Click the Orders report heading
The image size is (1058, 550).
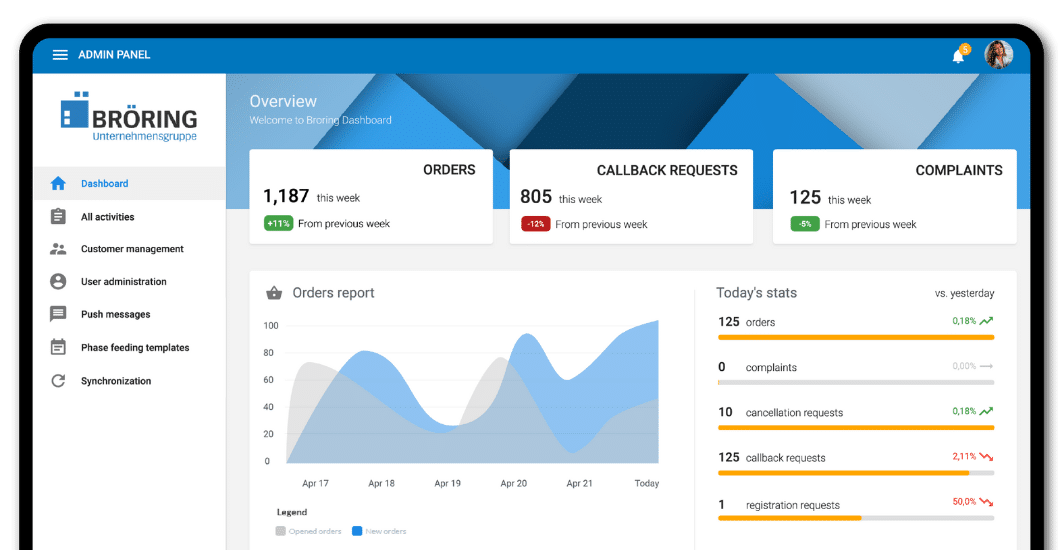[333, 293]
